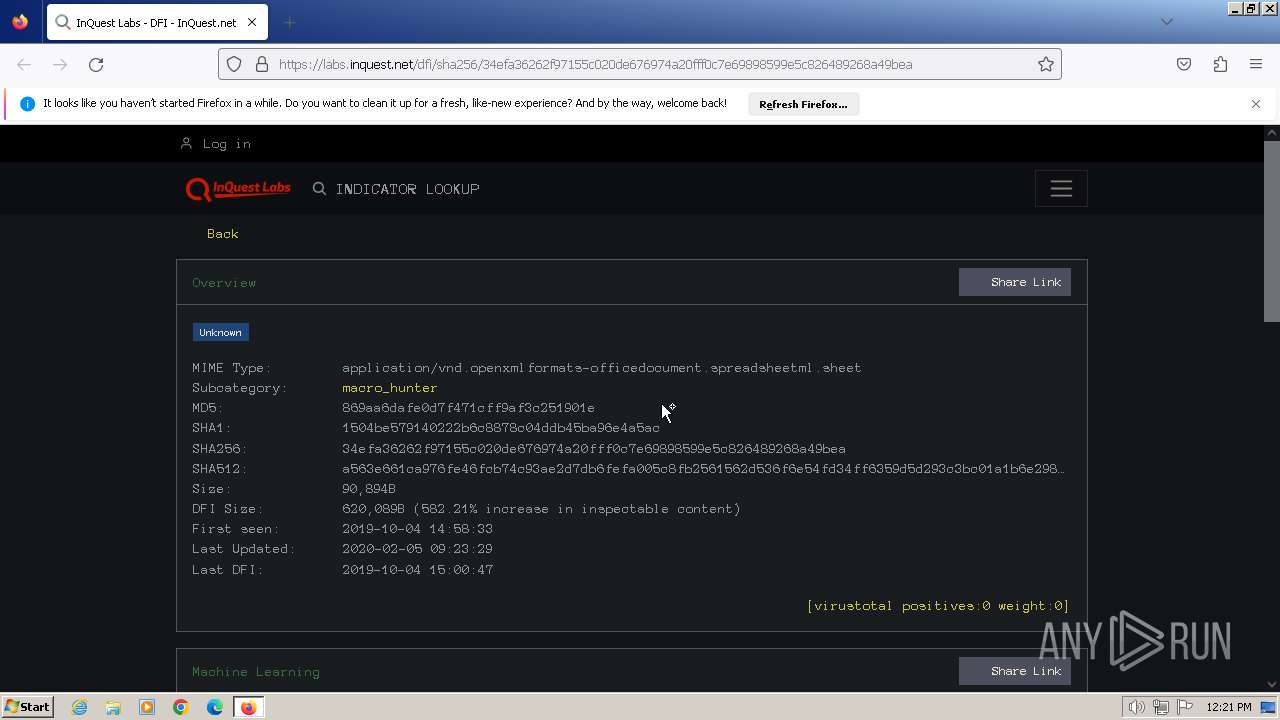Click Share Link in Overview panel

point(1015,282)
